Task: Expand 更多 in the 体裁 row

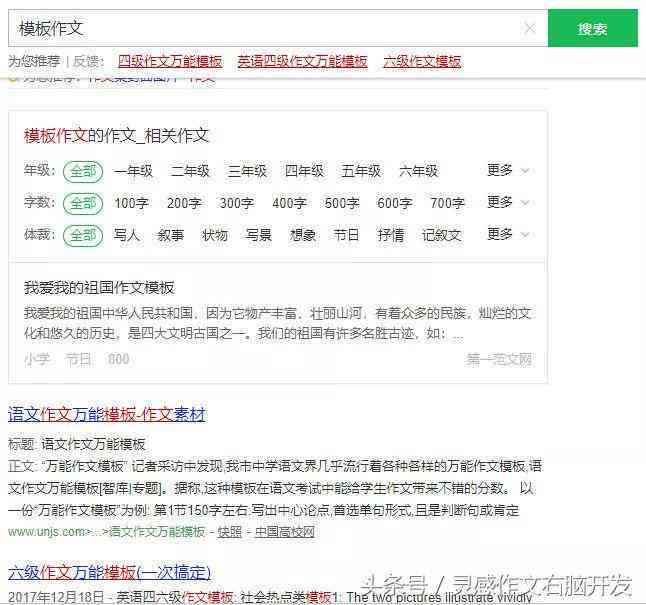Action: pos(508,234)
